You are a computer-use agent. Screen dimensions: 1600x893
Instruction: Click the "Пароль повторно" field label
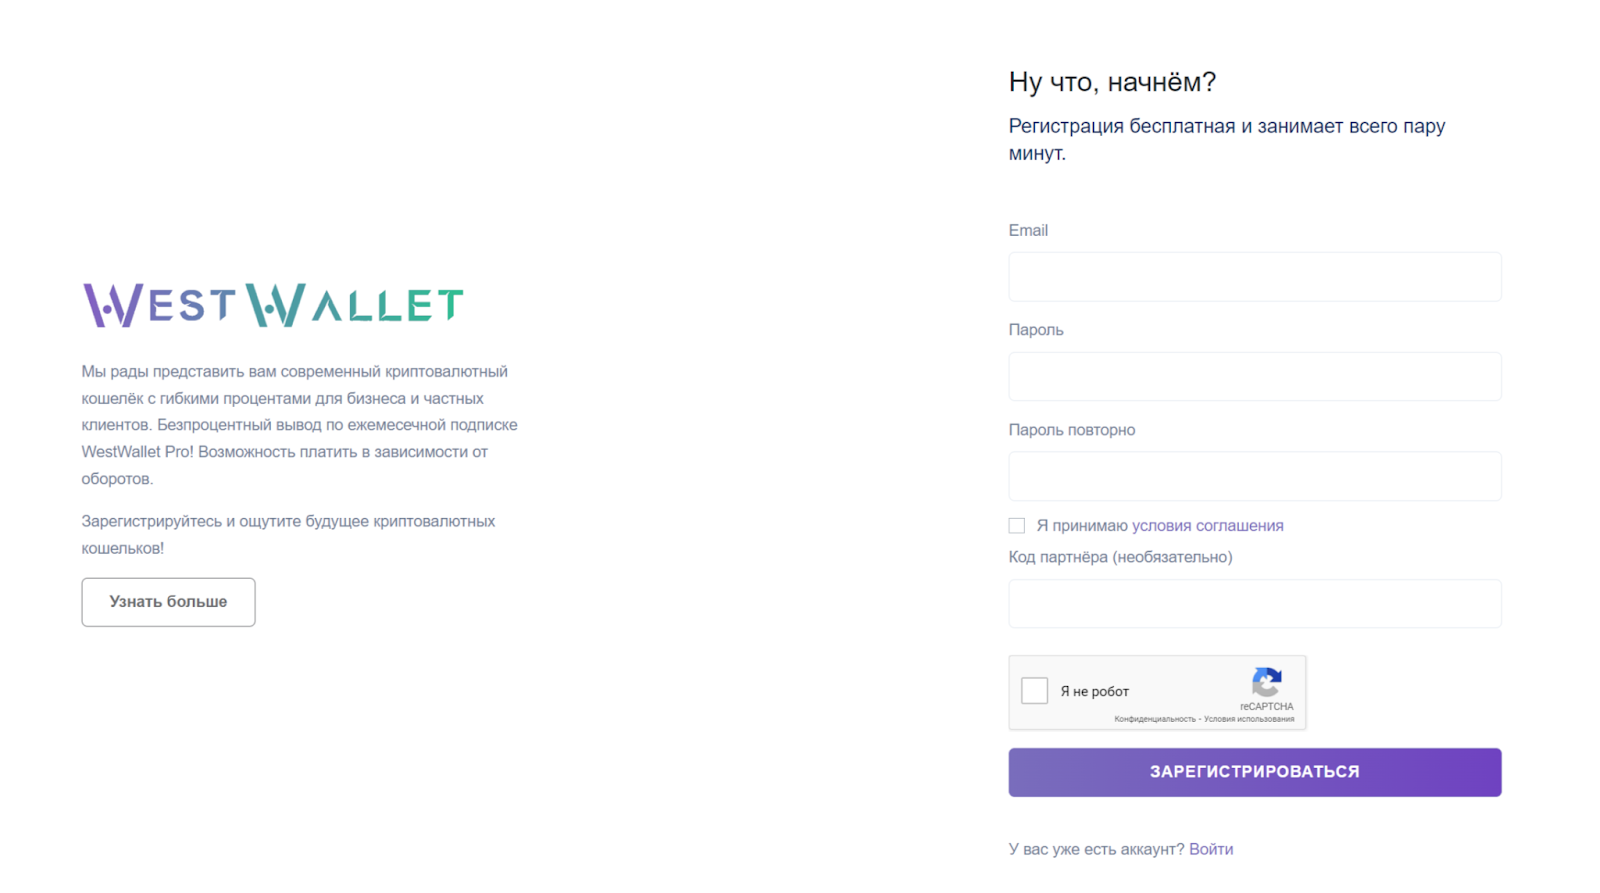click(1071, 430)
